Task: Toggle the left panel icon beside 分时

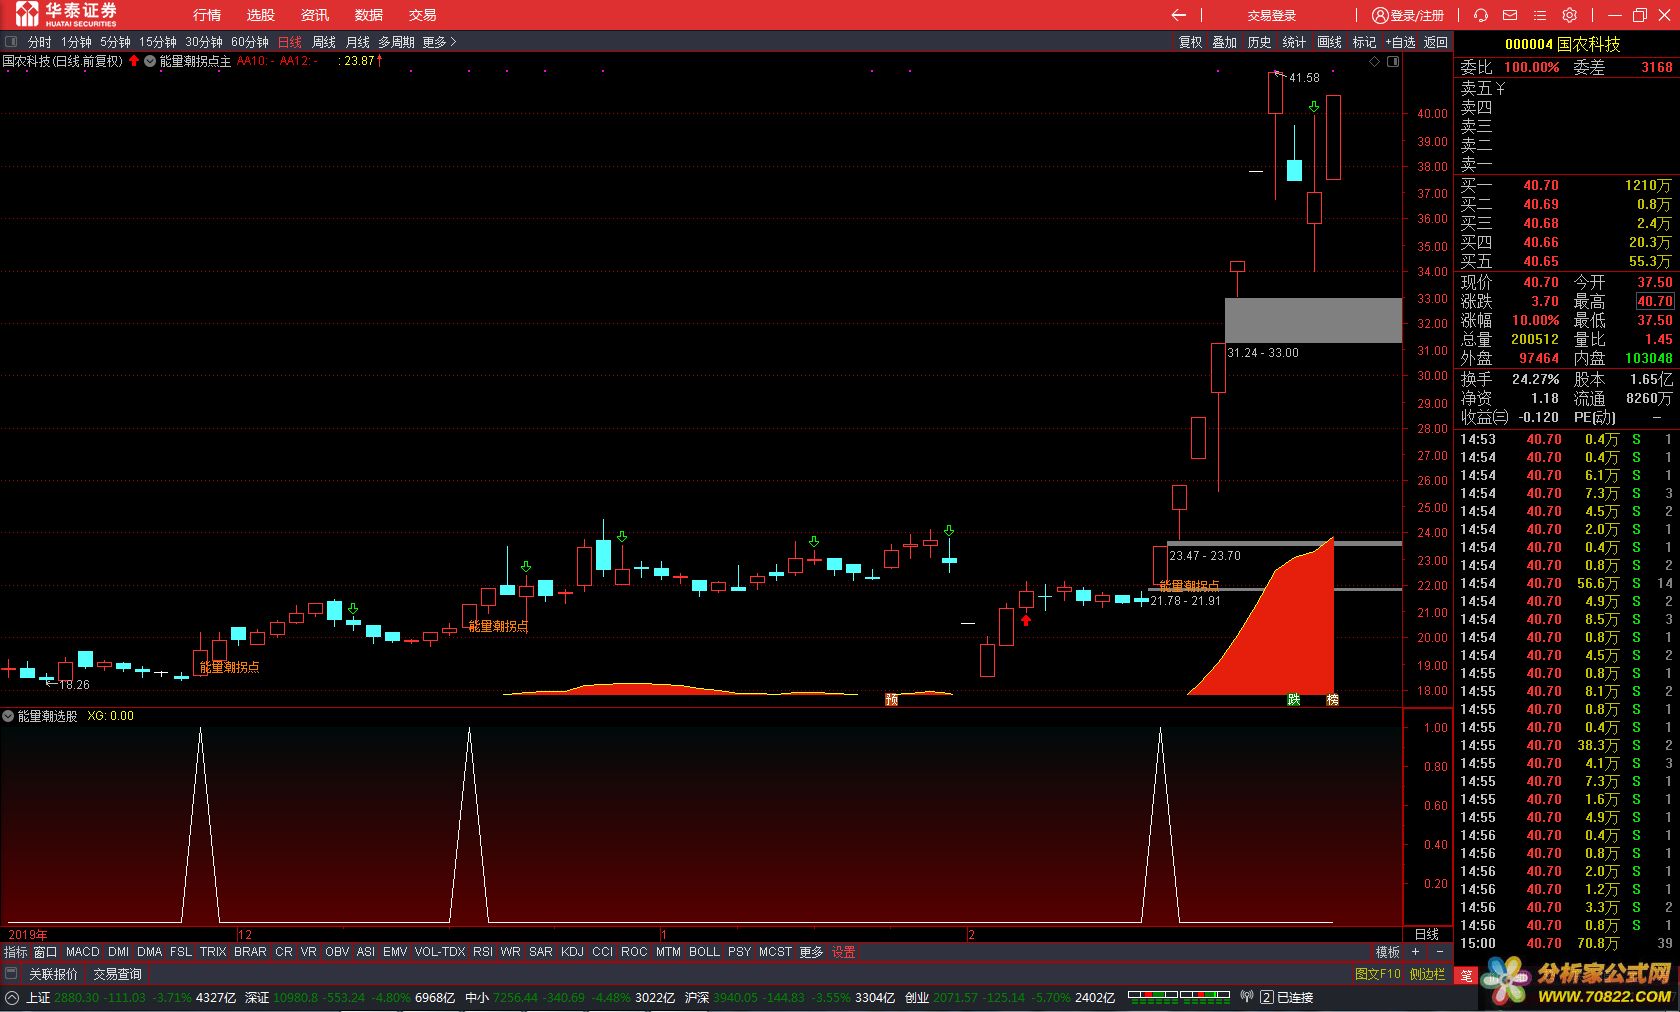Action: click(x=12, y=42)
